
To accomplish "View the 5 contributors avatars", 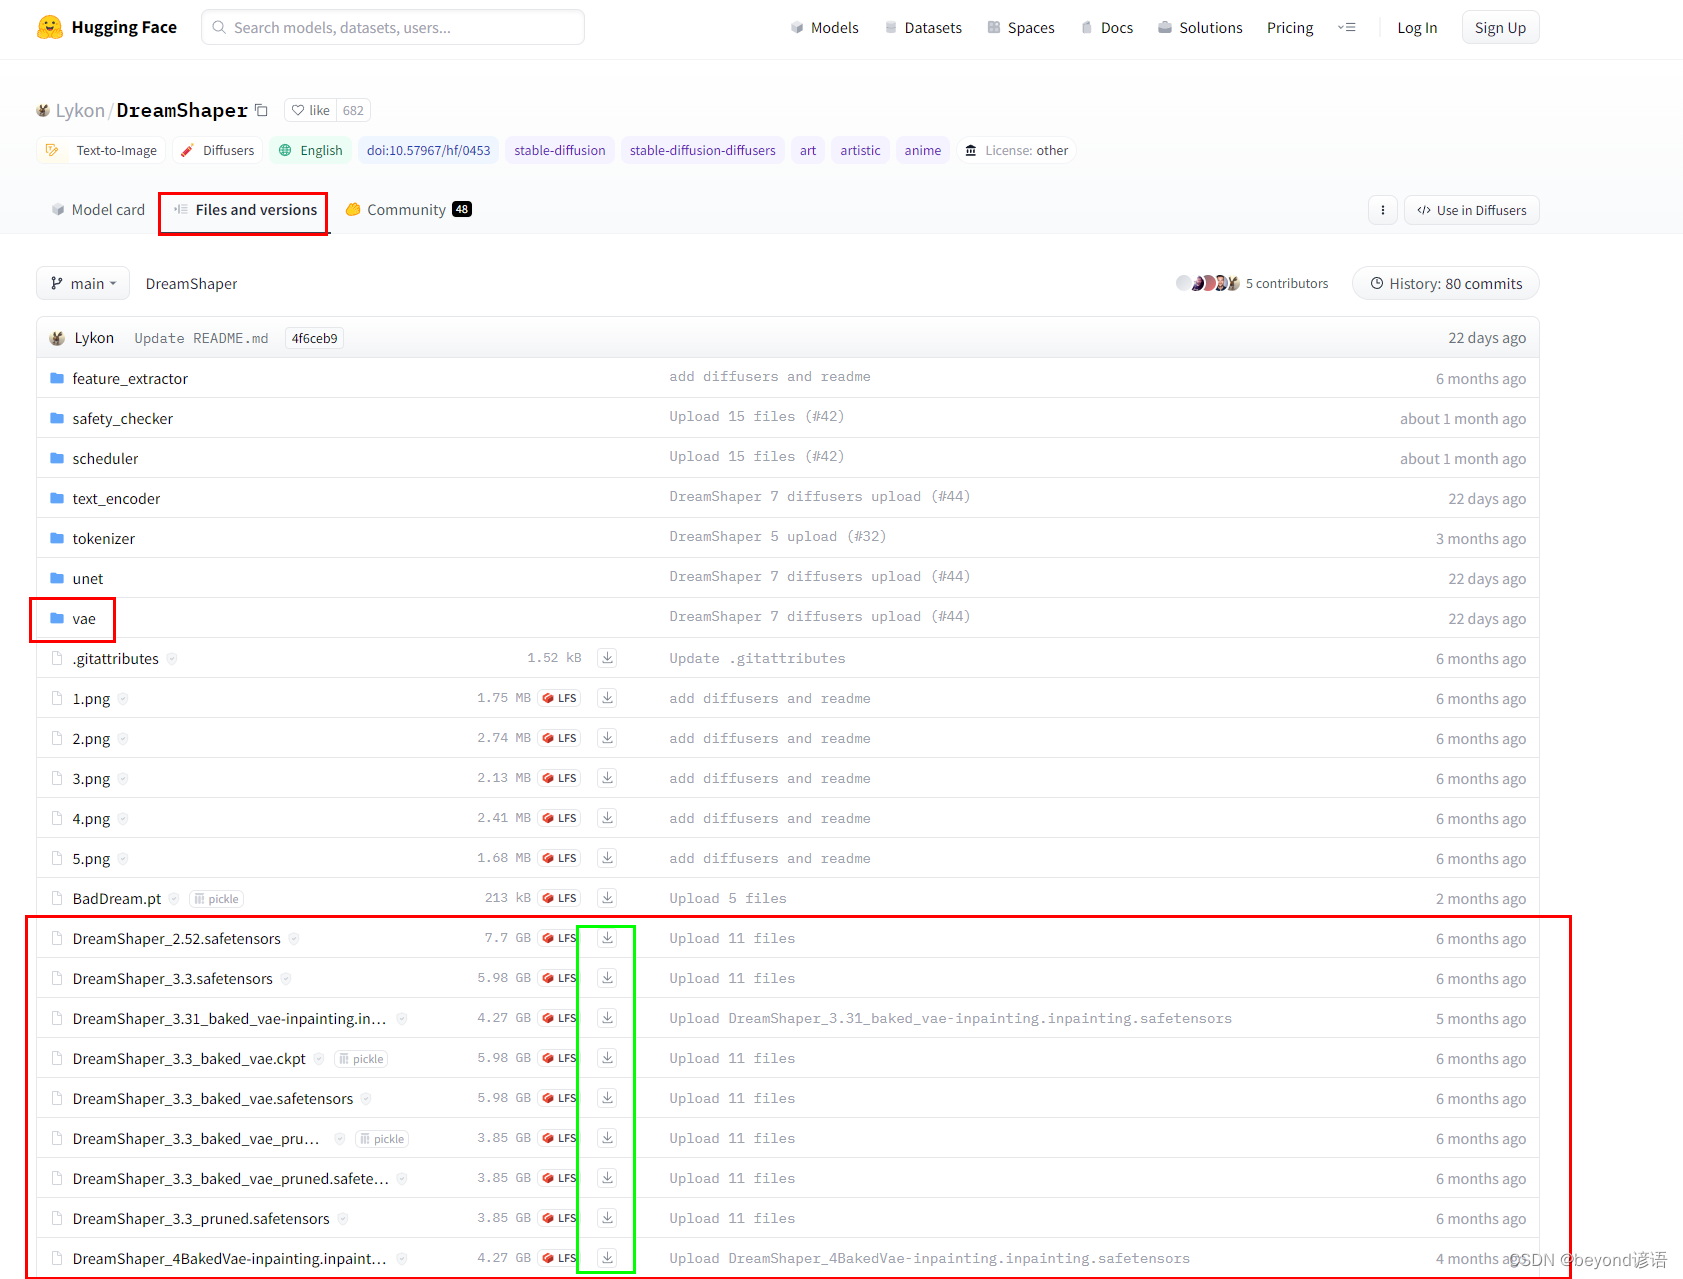I will [1208, 283].
